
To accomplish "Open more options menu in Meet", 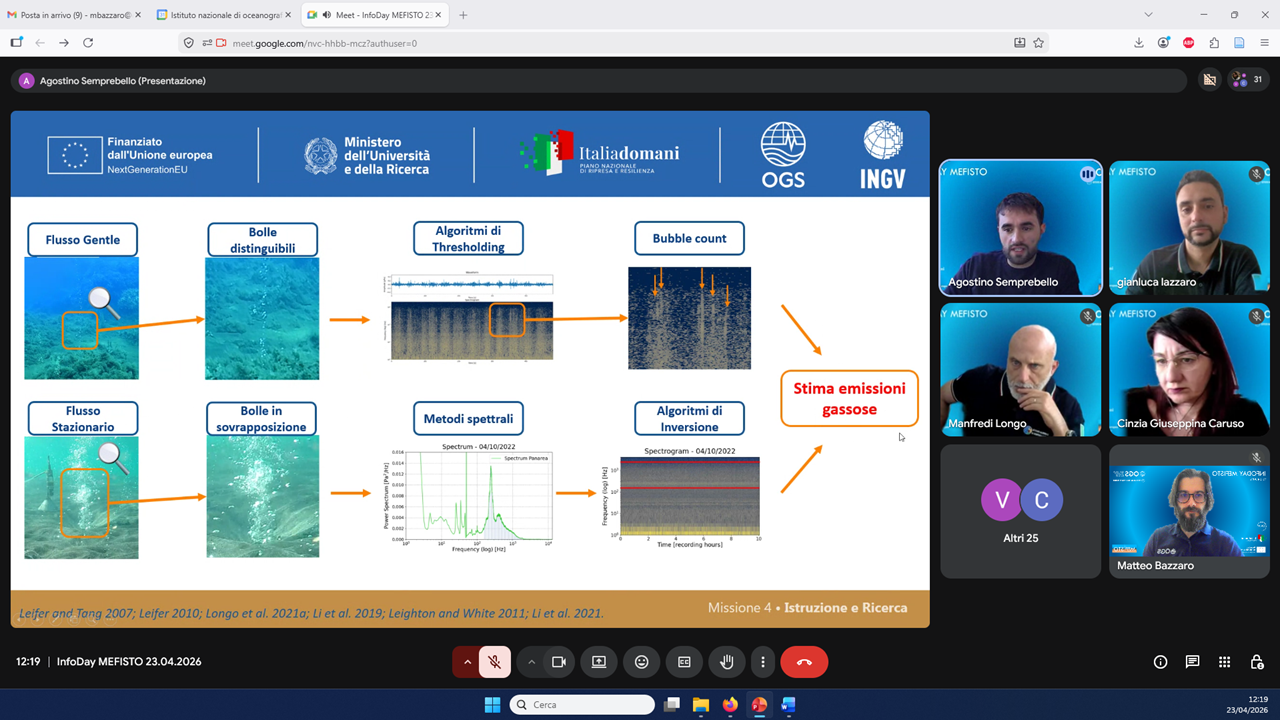I will (x=763, y=662).
